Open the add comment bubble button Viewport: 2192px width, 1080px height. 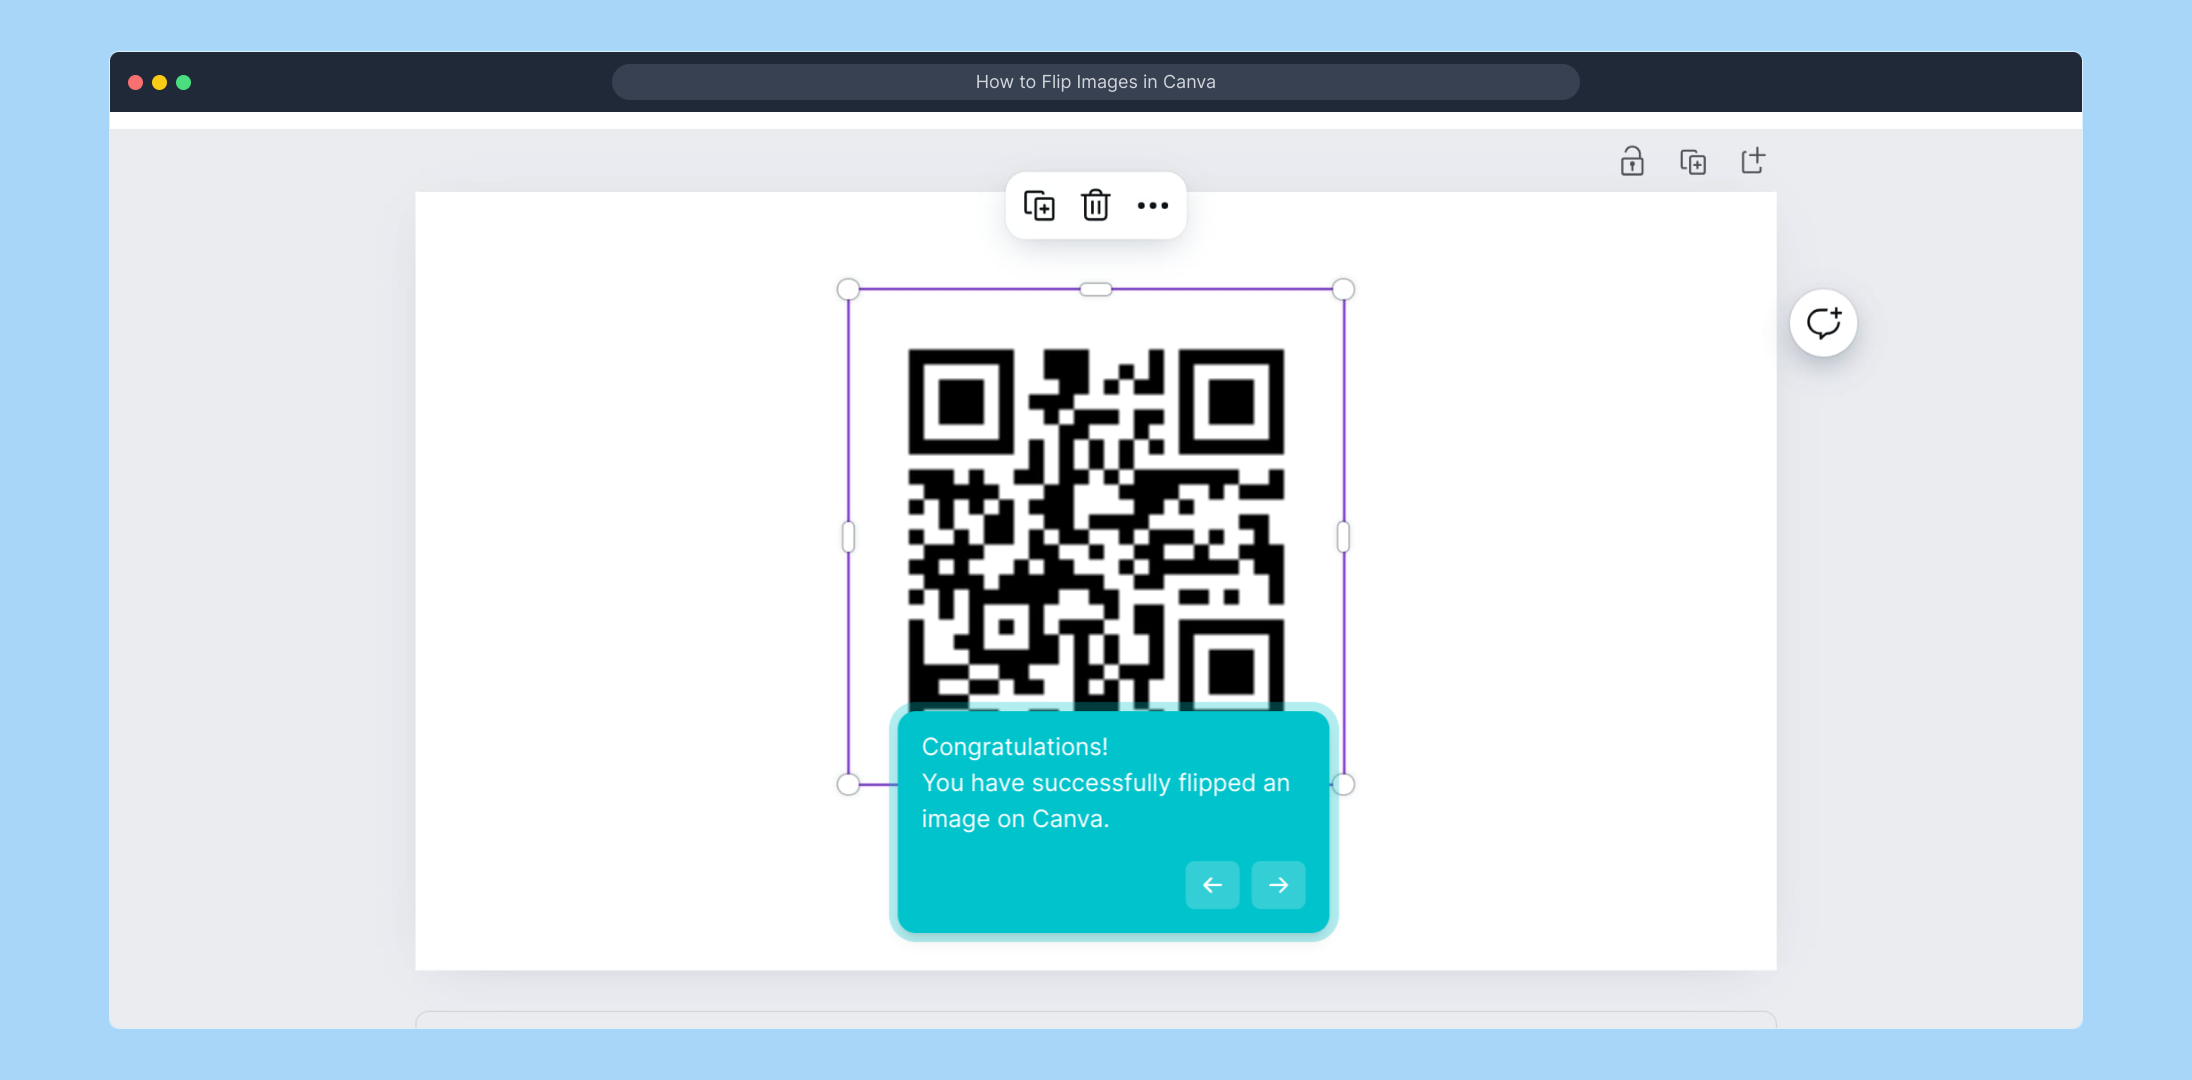pyautogui.click(x=1823, y=323)
